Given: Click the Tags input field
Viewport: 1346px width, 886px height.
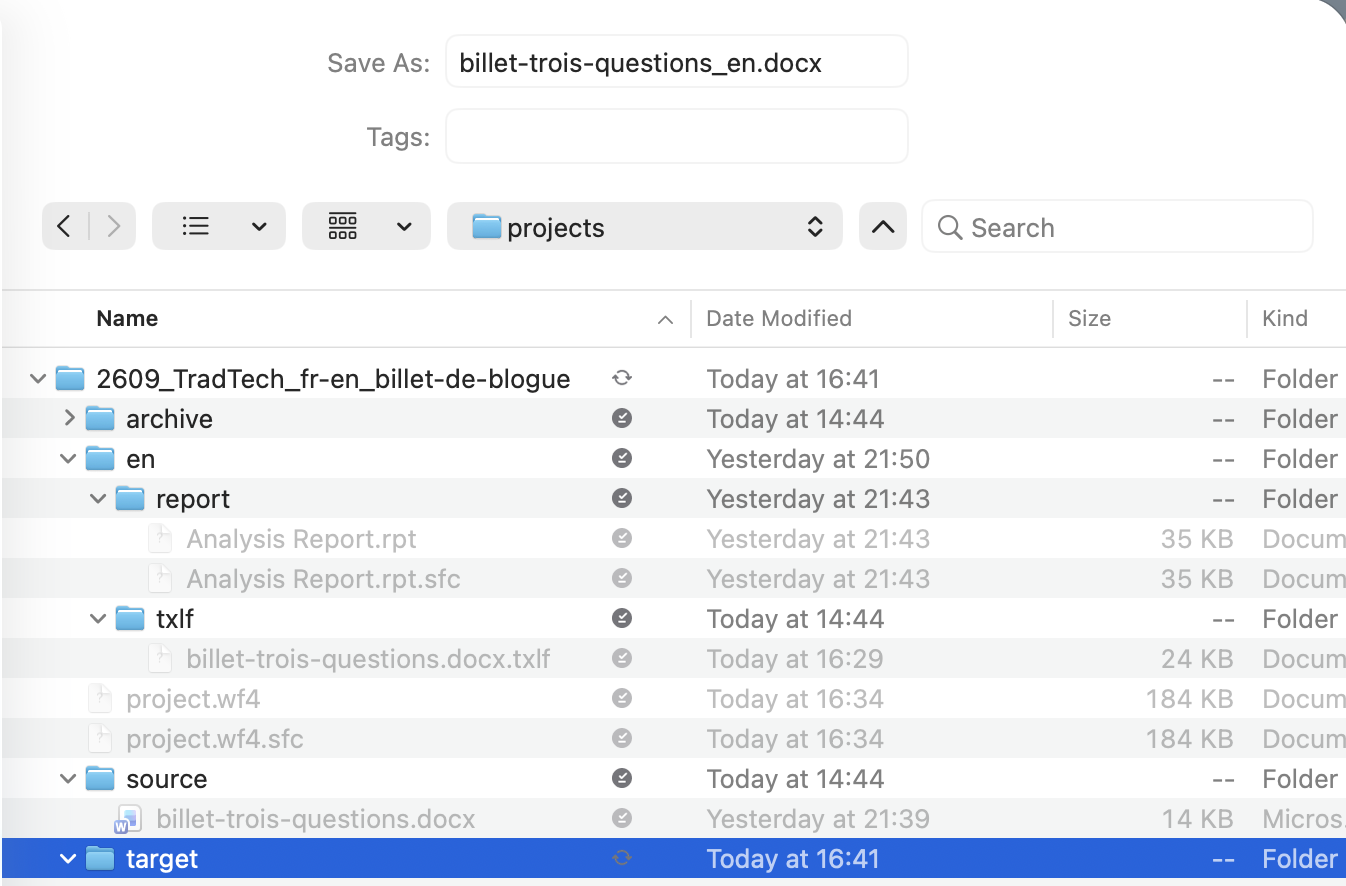Looking at the screenshot, I should [x=676, y=136].
